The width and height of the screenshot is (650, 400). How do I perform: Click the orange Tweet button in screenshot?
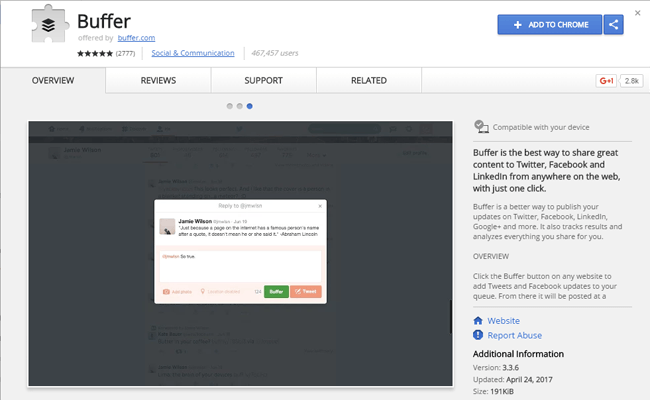click(x=306, y=291)
